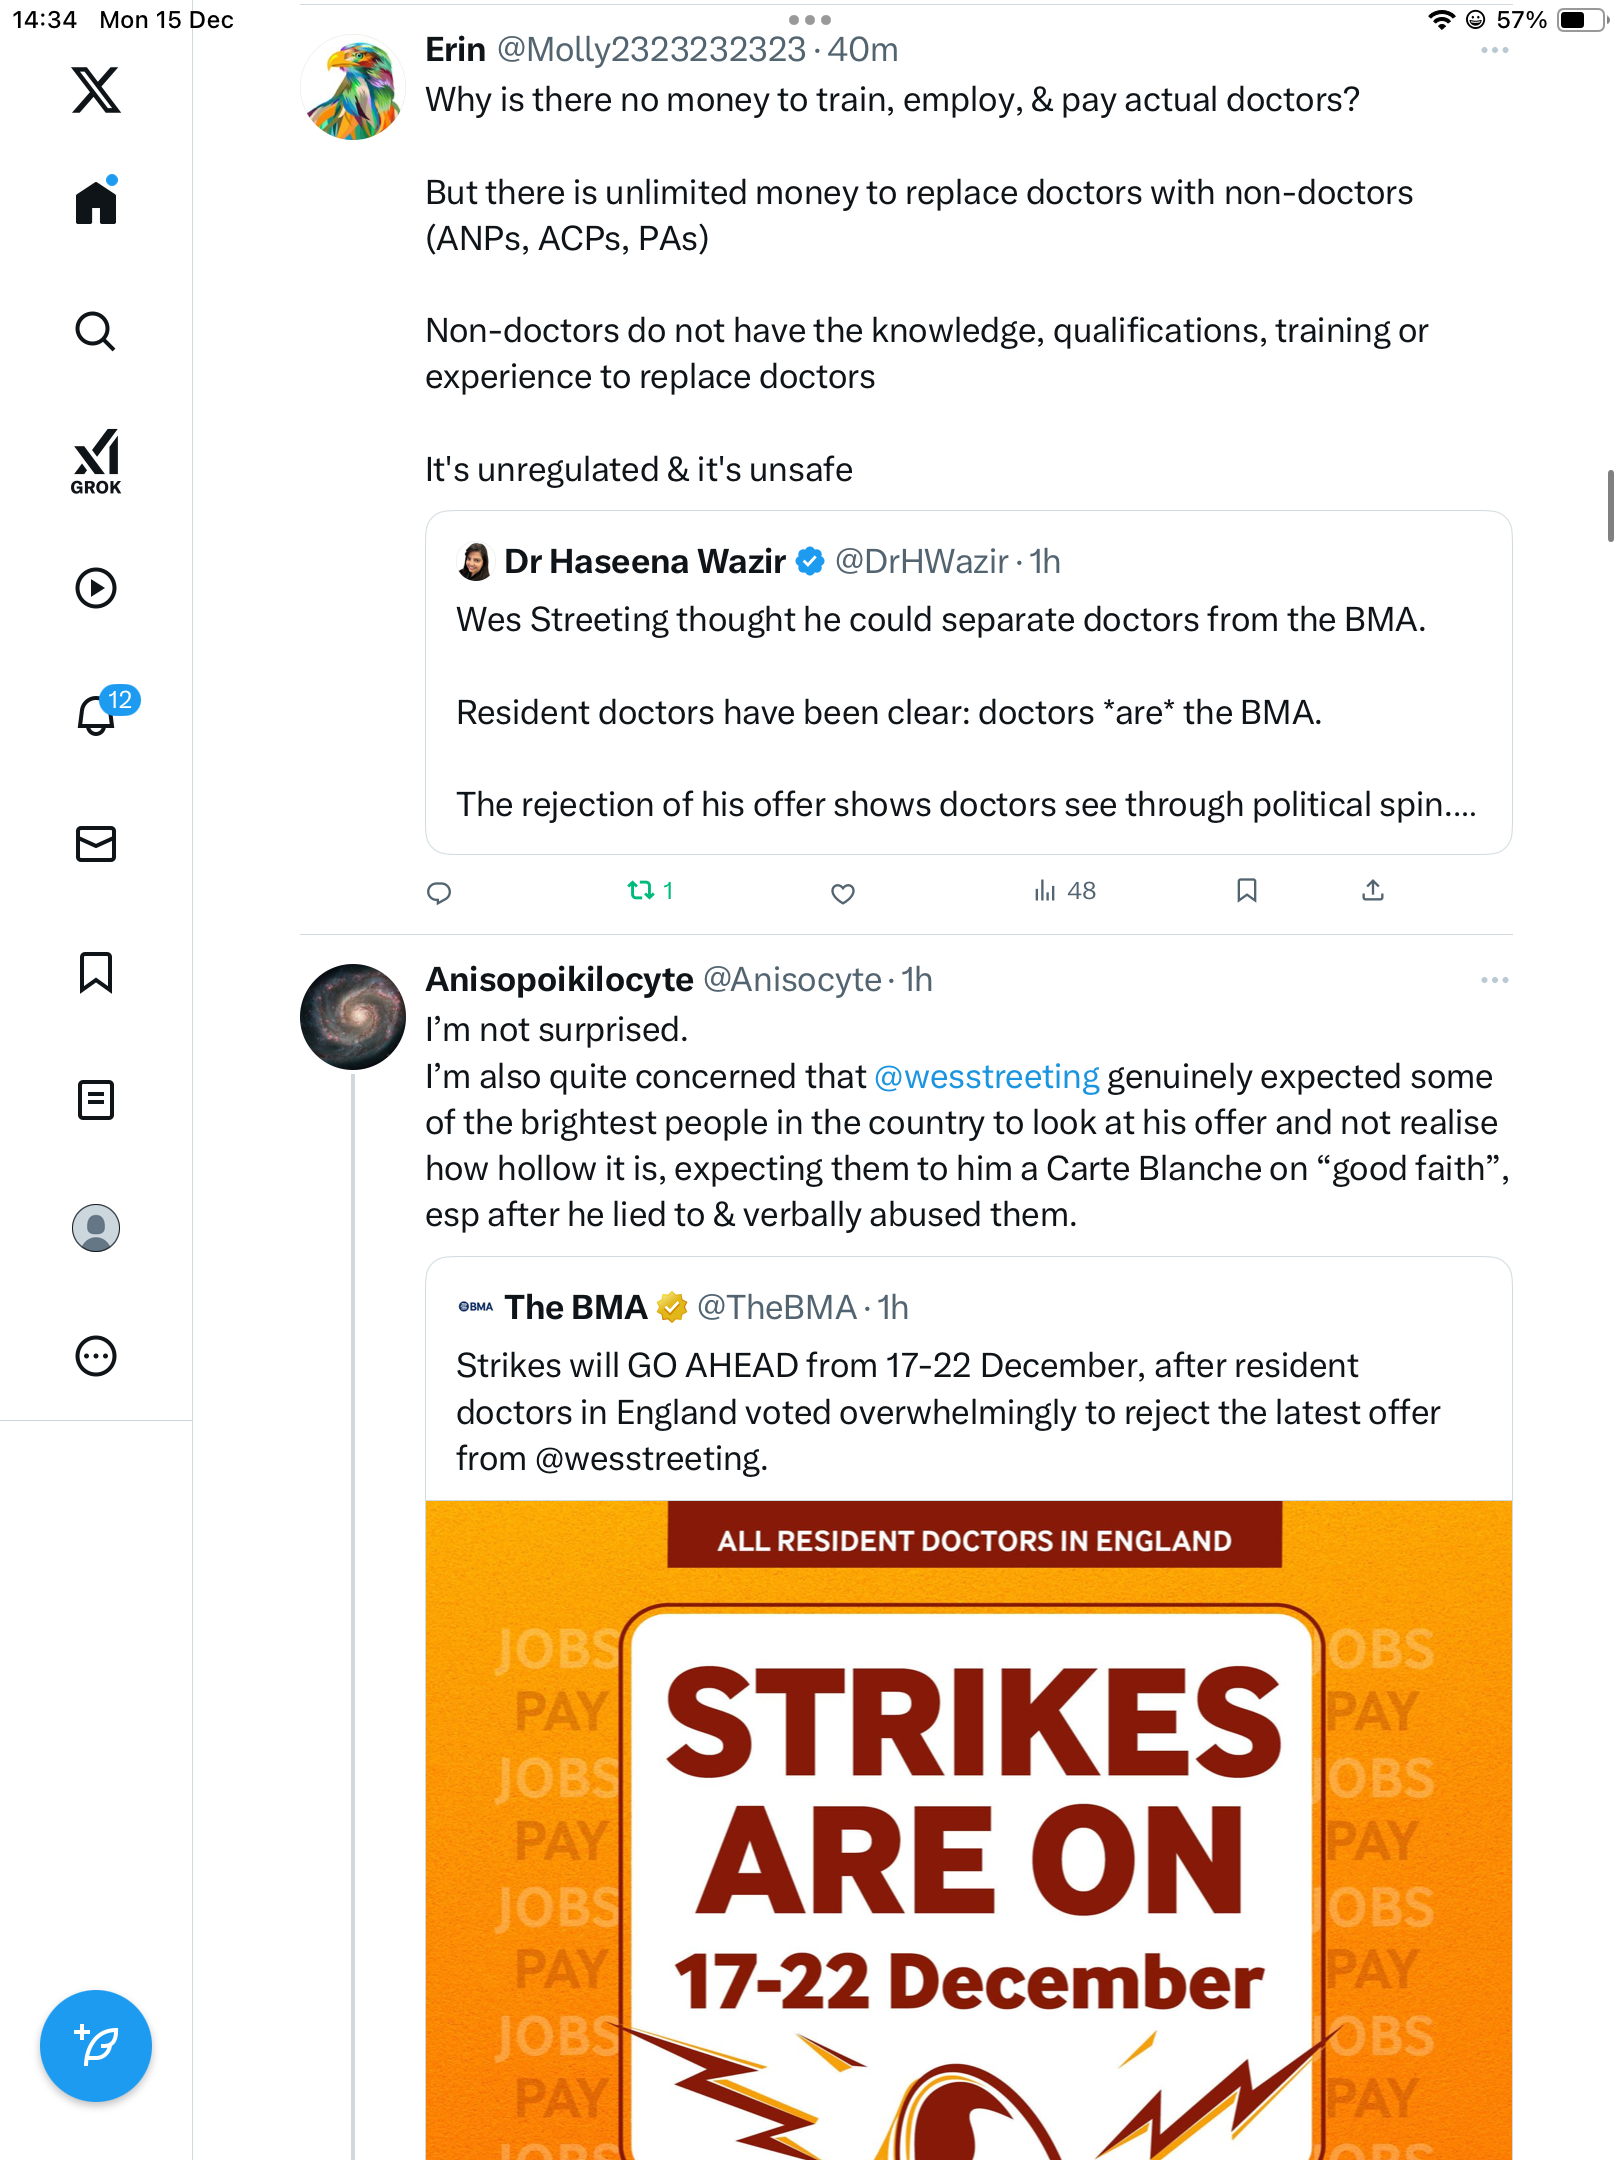1620x2160 pixels.
Task: Open the Bookmarks page in sidebar
Action: click(96, 972)
